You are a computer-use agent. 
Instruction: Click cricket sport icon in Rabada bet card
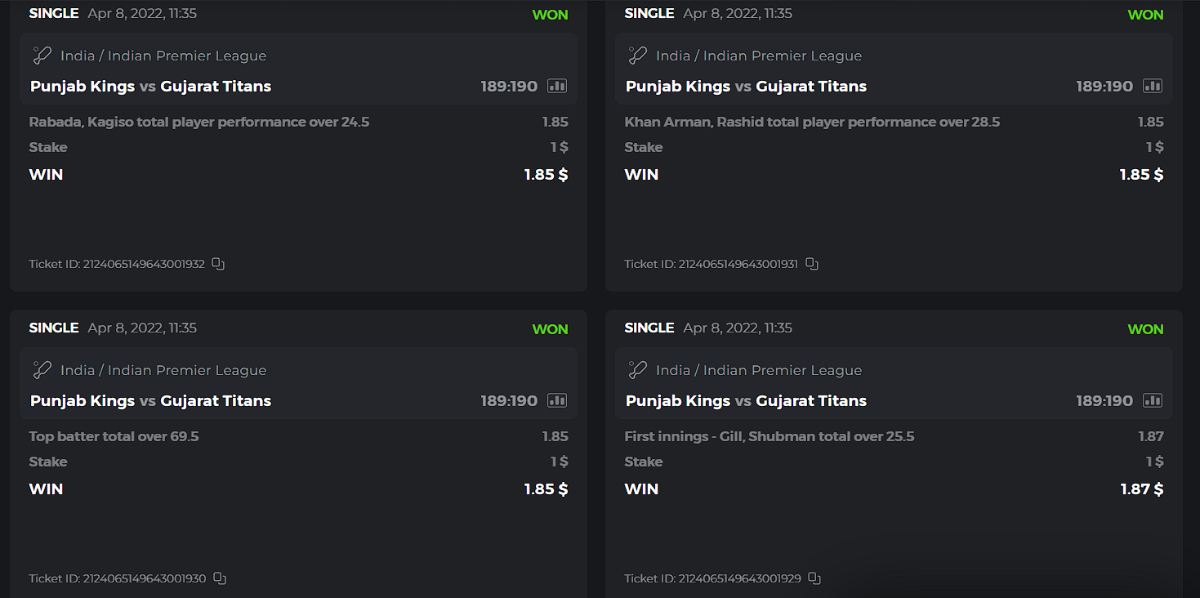[x=42, y=56]
